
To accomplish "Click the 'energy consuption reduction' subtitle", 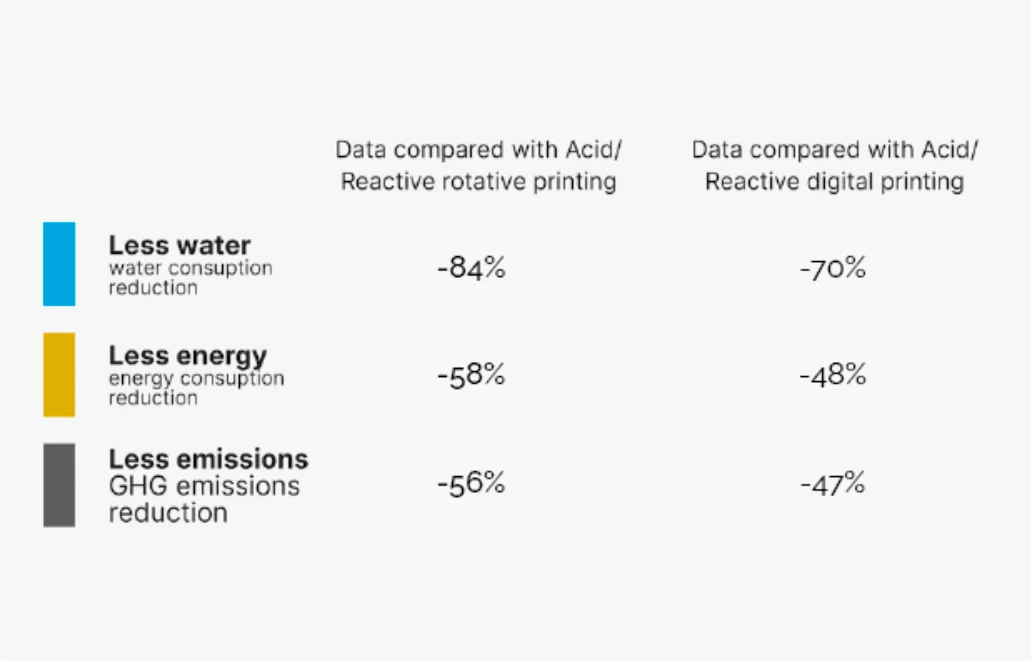I will [x=196, y=388].
